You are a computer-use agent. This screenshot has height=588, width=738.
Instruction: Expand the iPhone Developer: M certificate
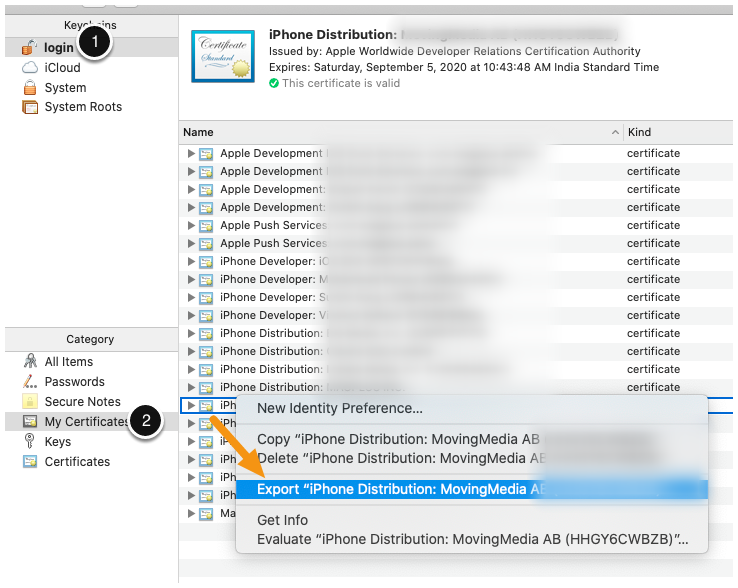pos(191,279)
